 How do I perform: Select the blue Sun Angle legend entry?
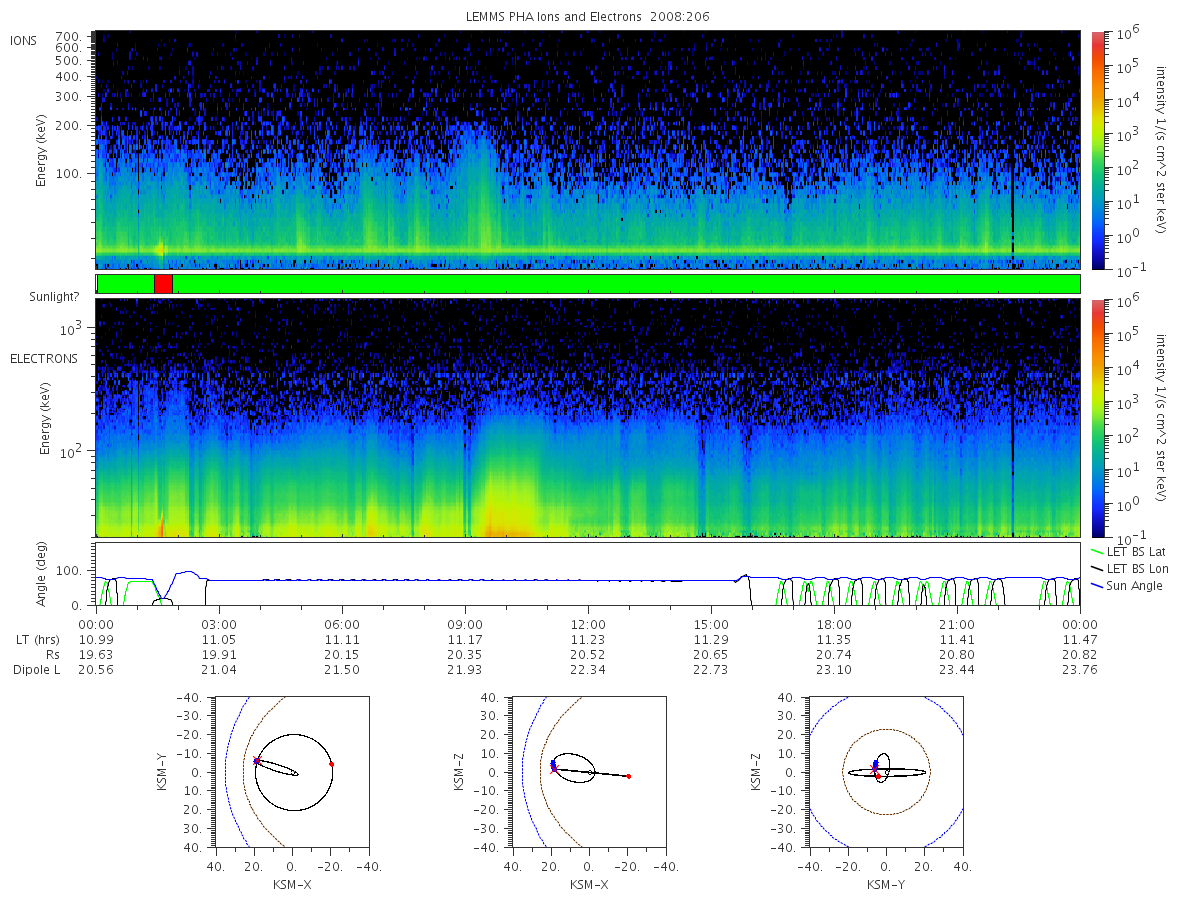(1126, 585)
